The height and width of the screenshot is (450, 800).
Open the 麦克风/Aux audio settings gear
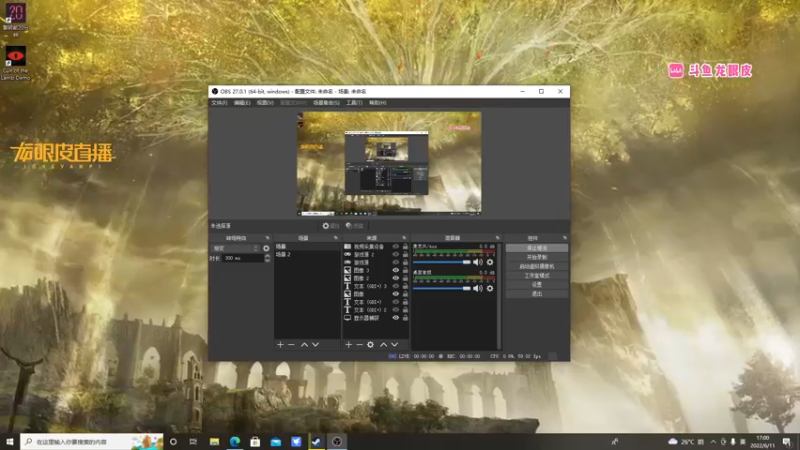click(x=490, y=262)
